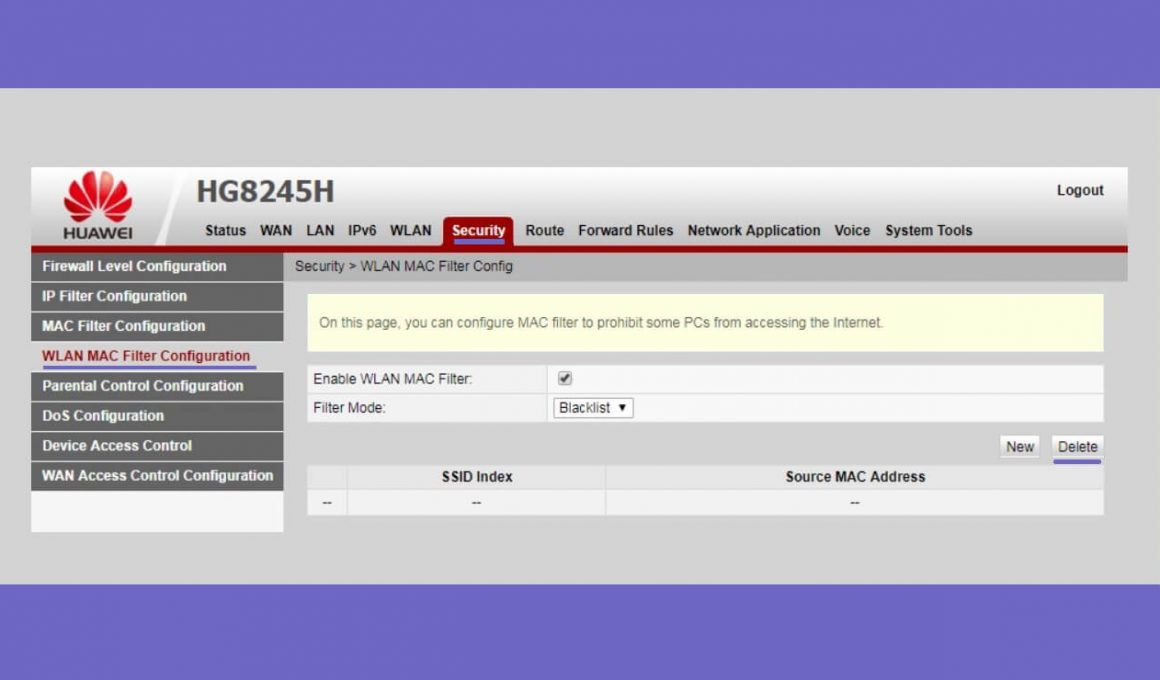Open Firewall Level Configuration

click(x=157, y=266)
